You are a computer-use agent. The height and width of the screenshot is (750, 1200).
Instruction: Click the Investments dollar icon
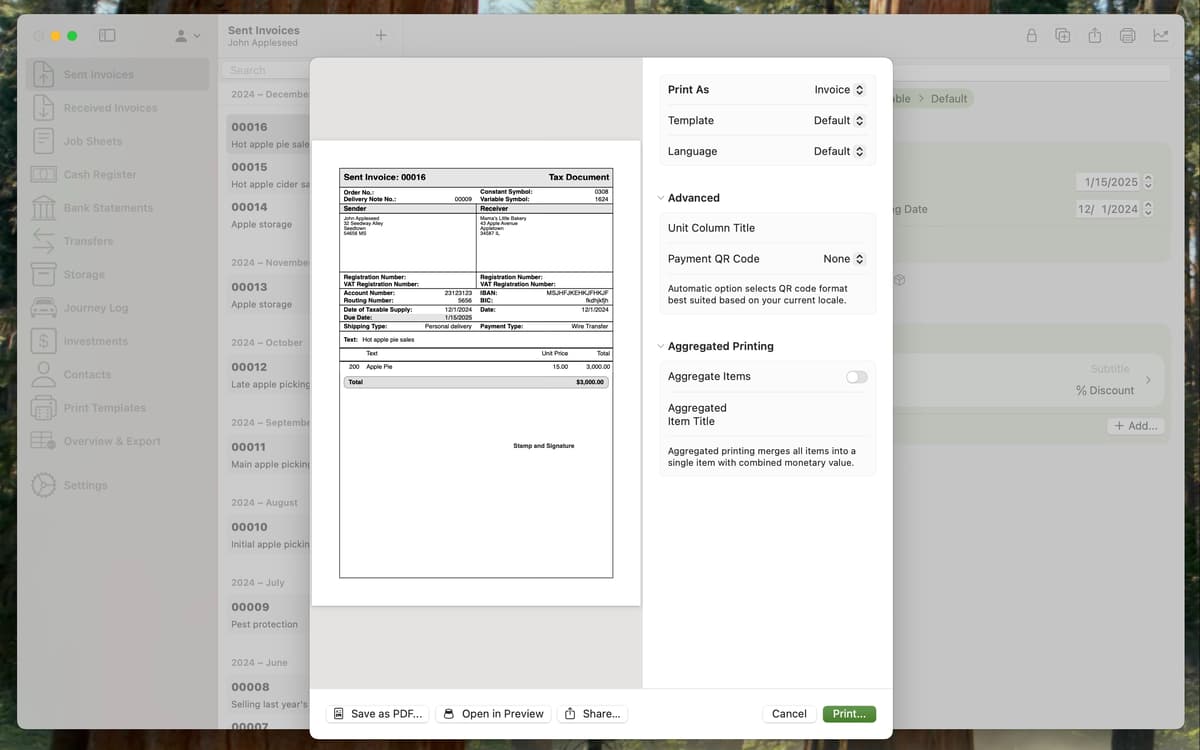[x=43, y=341]
